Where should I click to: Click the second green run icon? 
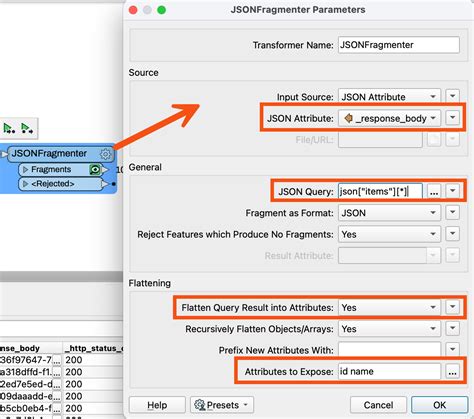pos(27,128)
